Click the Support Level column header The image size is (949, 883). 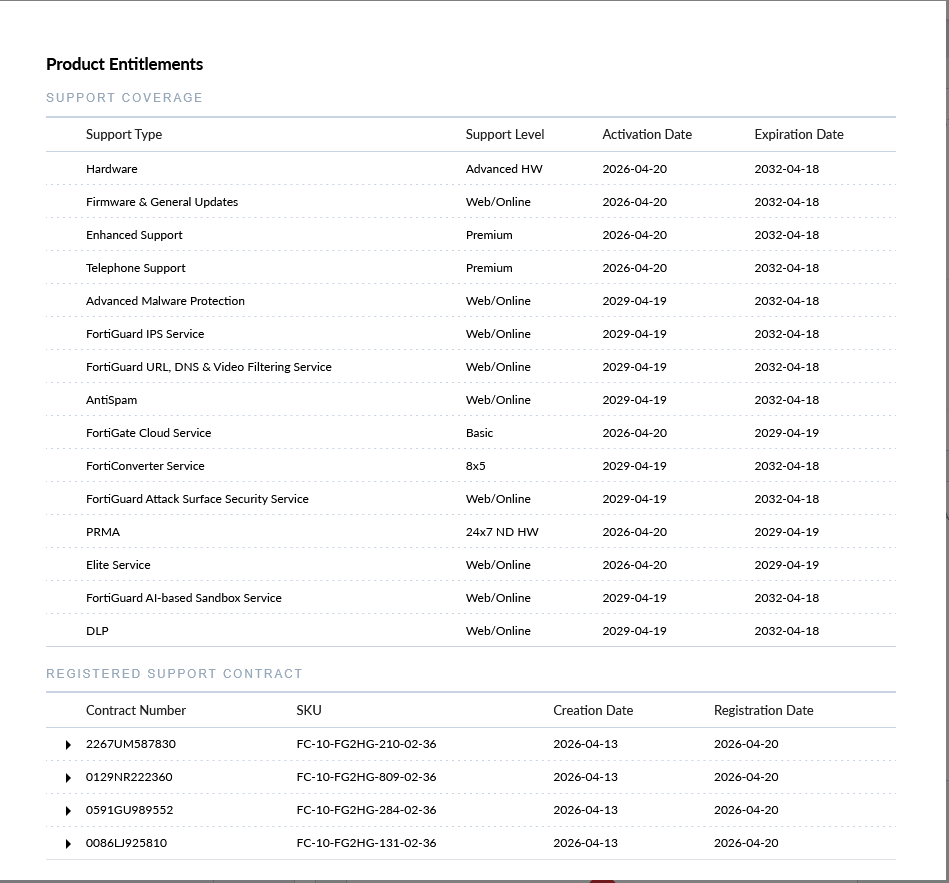pyautogui.click(x=505, y=134)
